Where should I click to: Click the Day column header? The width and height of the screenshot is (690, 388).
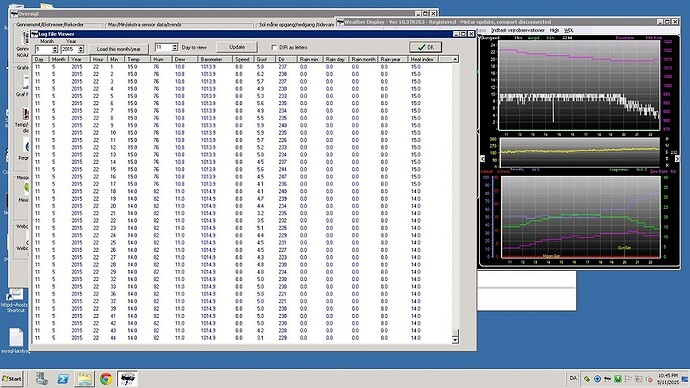click(39, 59)
